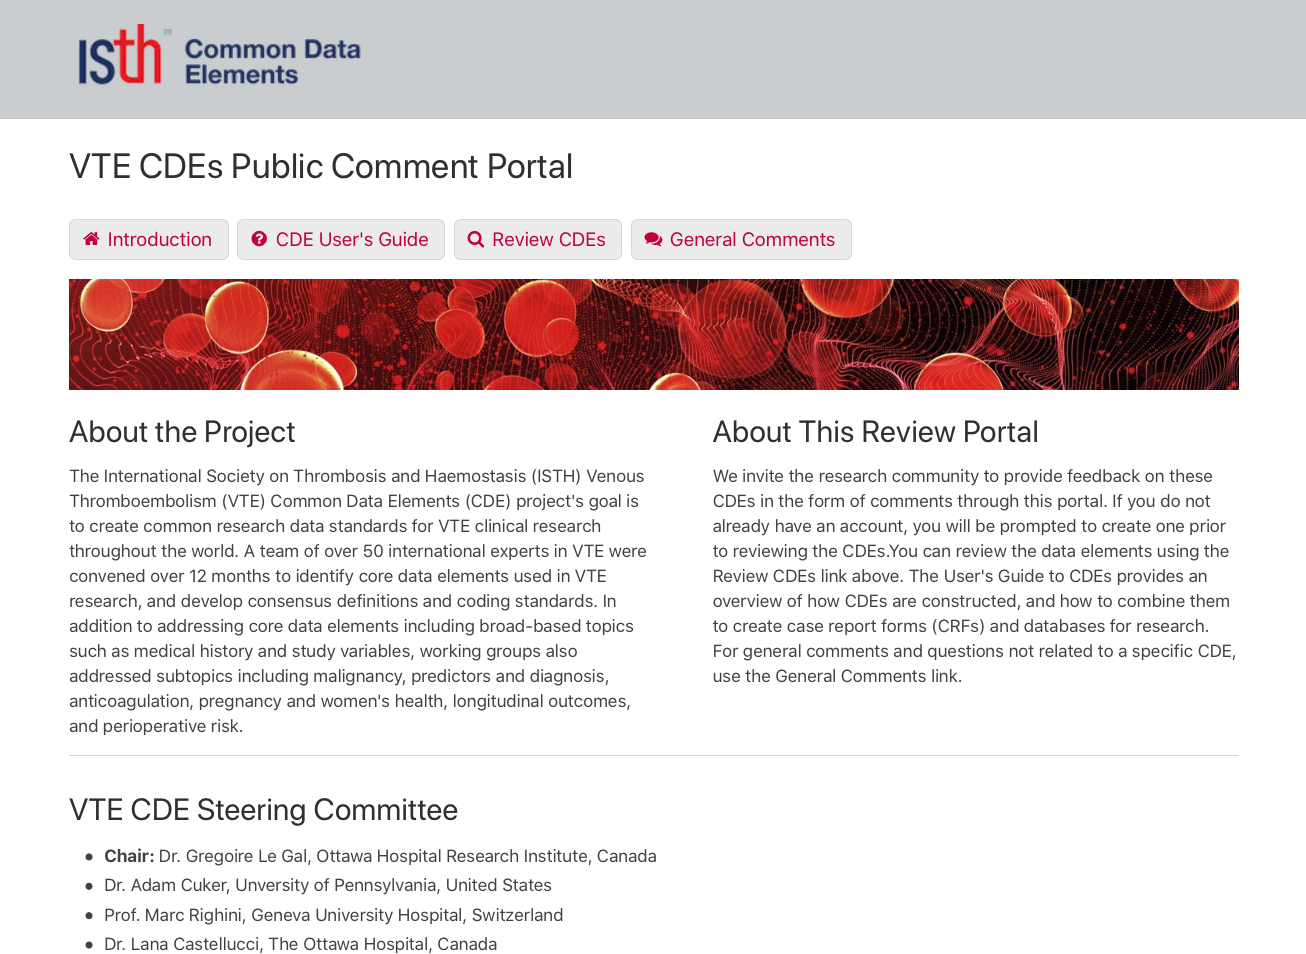This screenshot has height=954, width=1306.
Task: Click the red blood cells banner image
Action: pyautogui.click(x=654, y=334)
